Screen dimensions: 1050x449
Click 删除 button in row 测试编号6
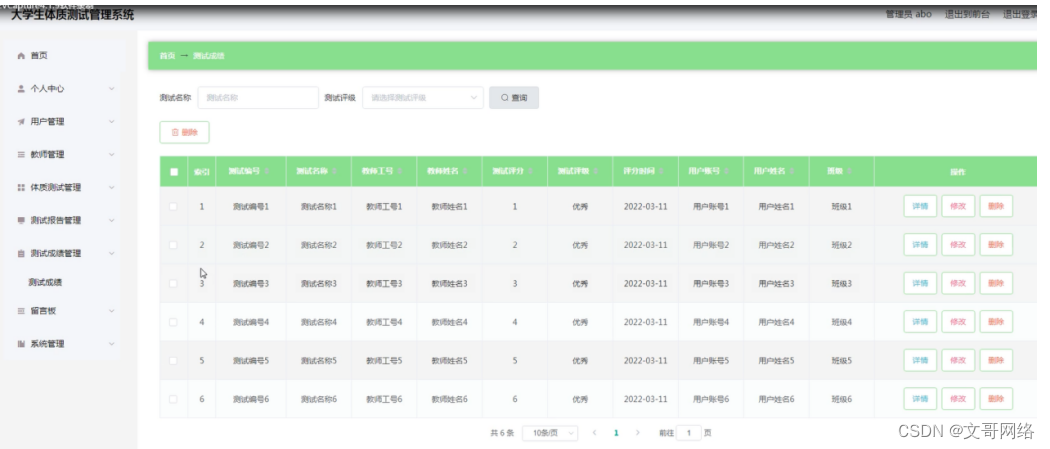[996, 399]
